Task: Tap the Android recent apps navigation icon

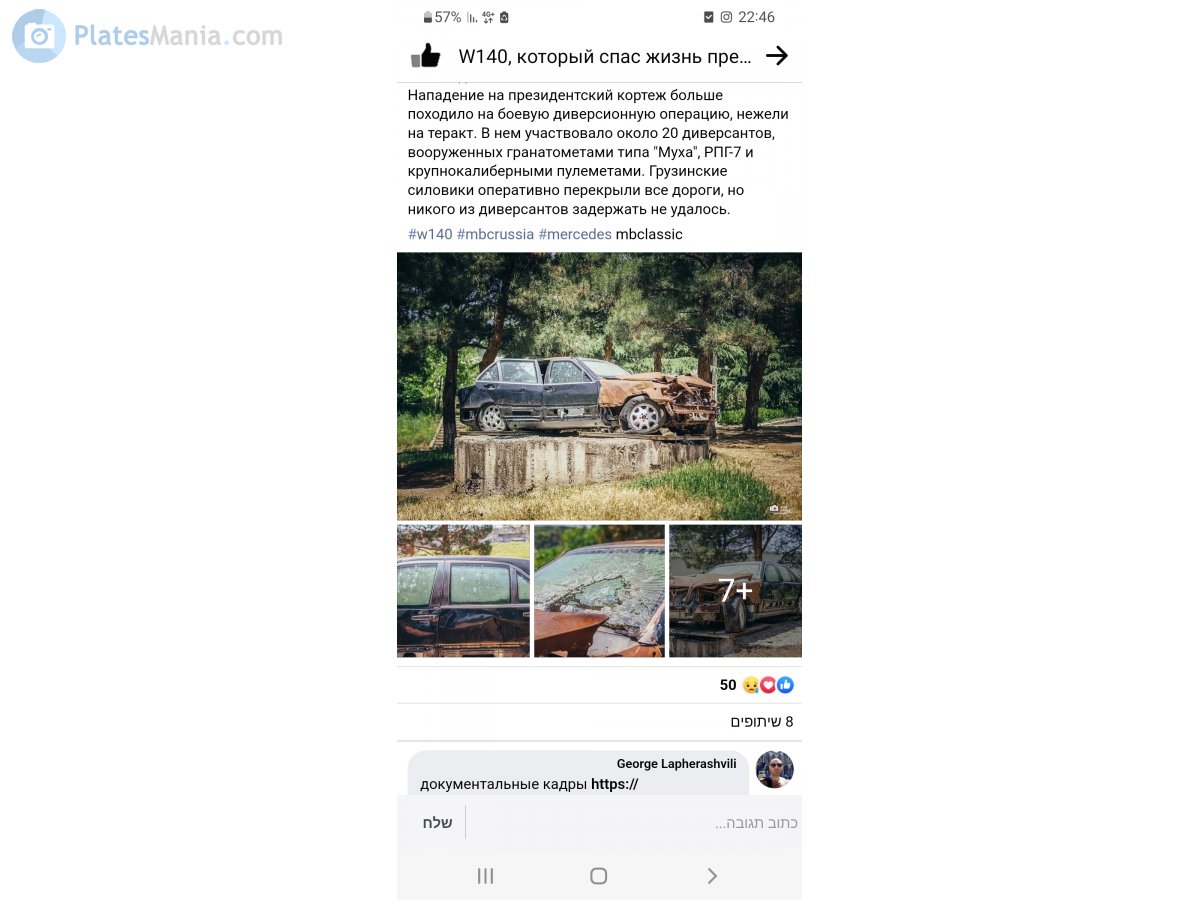Action: (486, 876)
